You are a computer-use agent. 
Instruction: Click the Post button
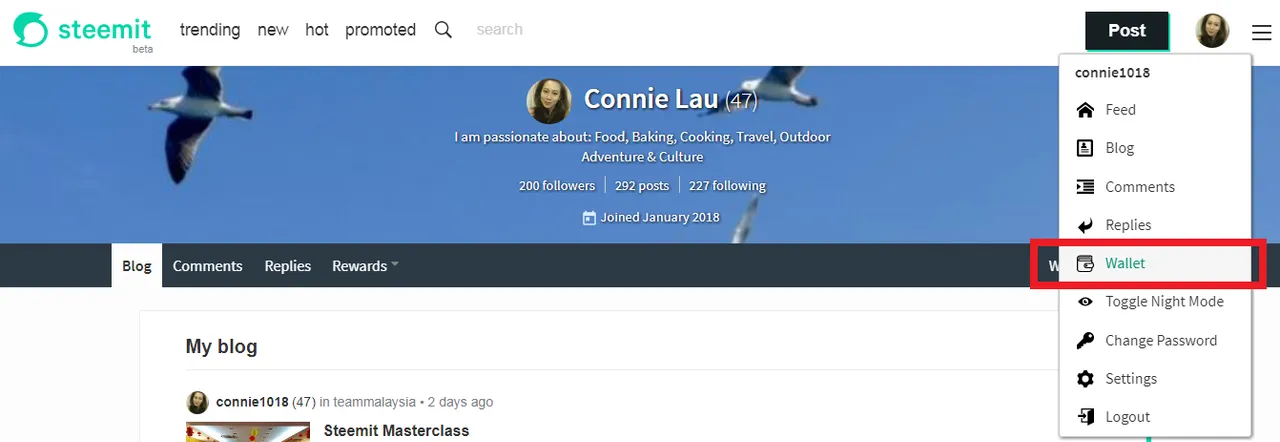pyautogui.click(x=1127, y=31)
